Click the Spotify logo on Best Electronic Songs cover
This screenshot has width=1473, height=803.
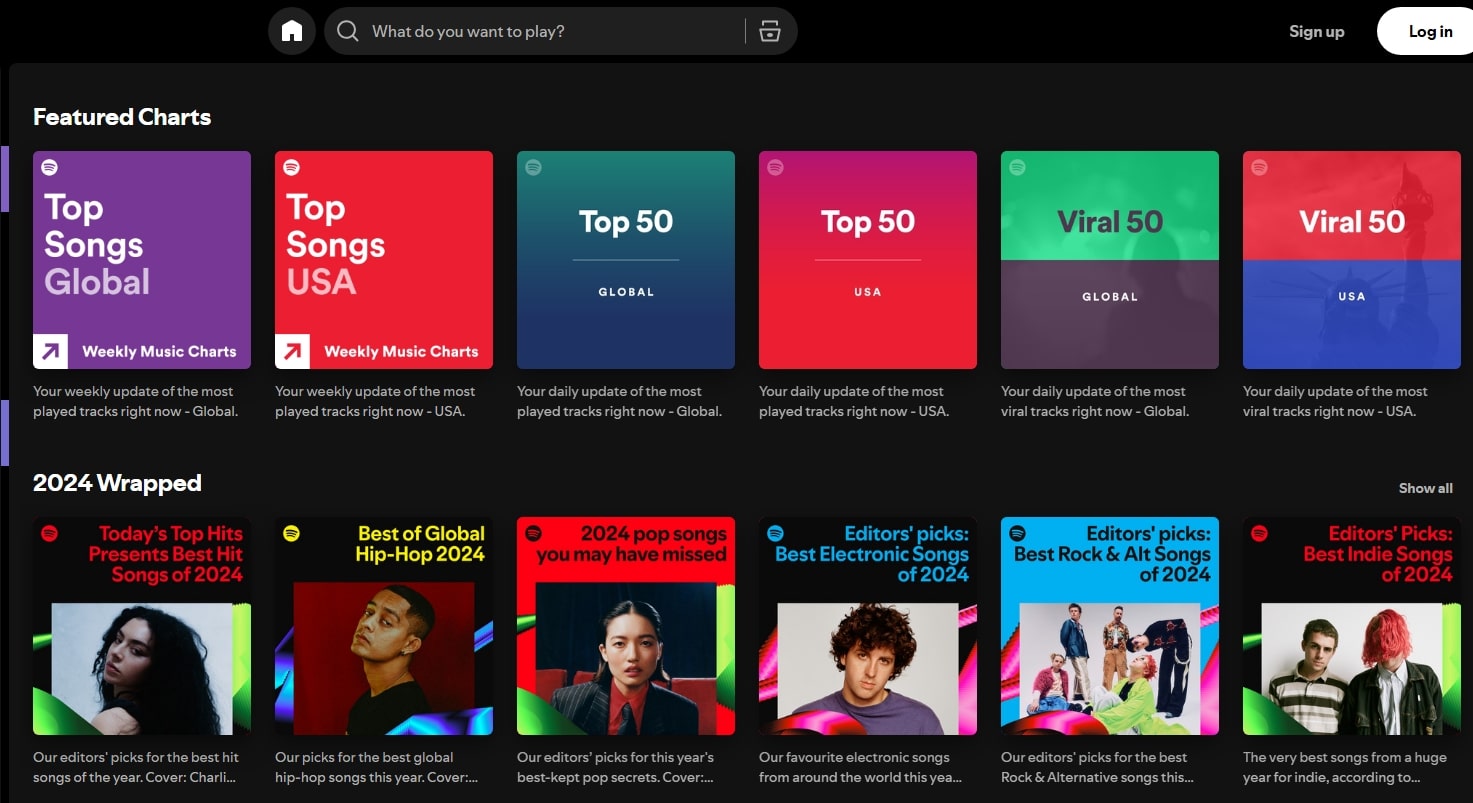coord(774,533)
